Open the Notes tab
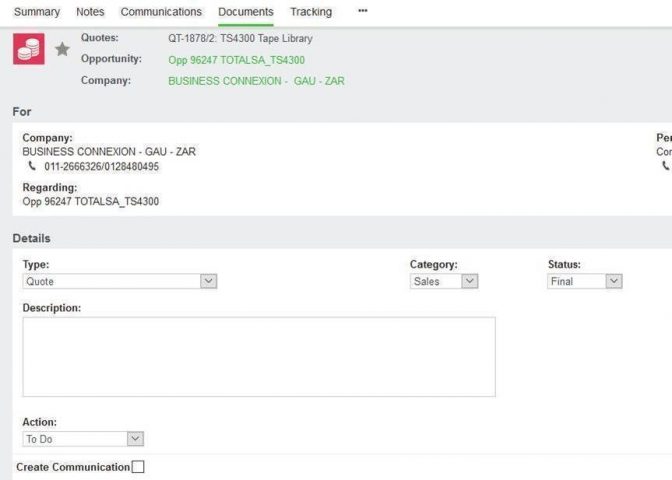The height and width of the screenshot is (480, 672). [x=90, y=12]
